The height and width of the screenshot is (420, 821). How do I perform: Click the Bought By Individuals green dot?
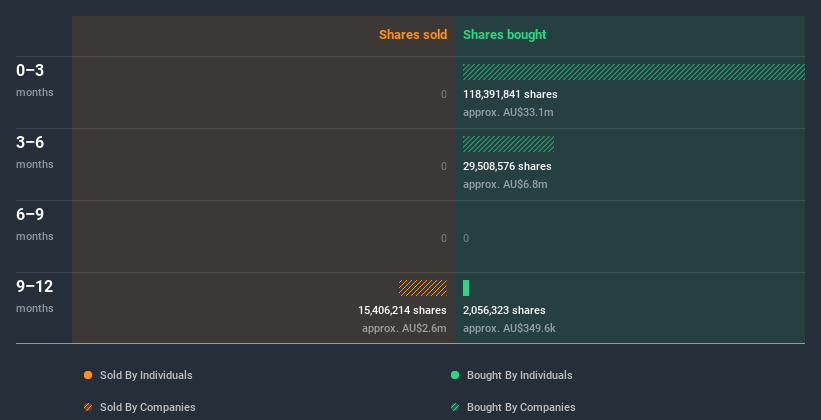tap(455, 375)
